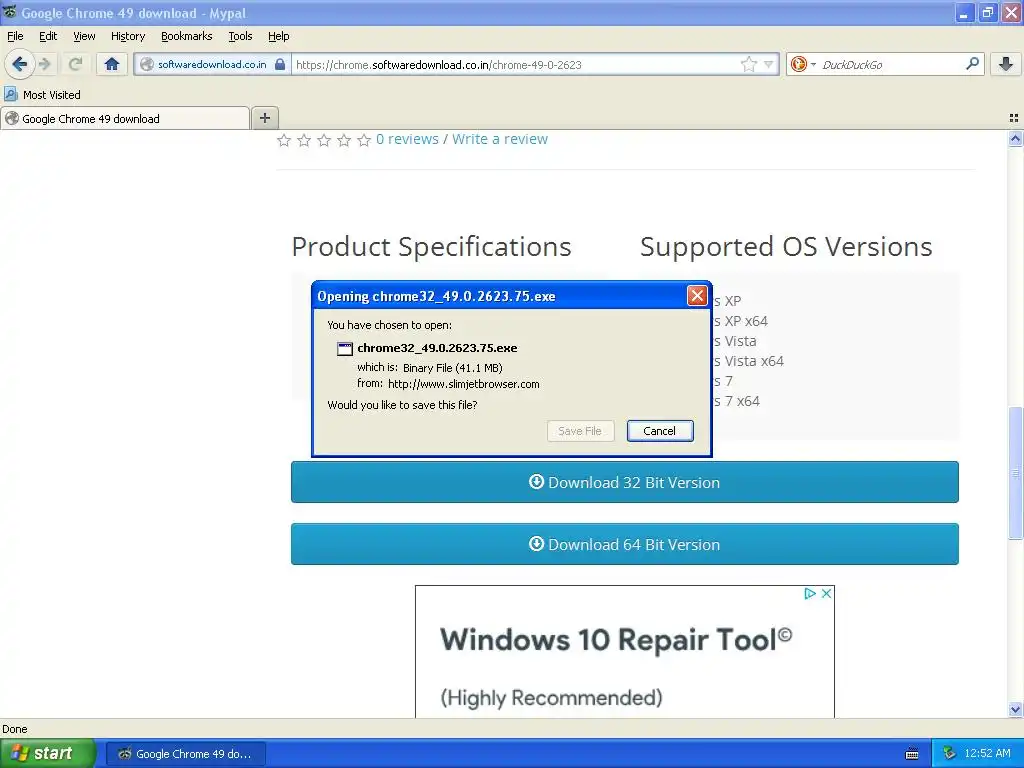The width and height of the screenshot is (1024, 768).
Task: Open the File menu
Action: pyautogui.click(x=15, y=36)
